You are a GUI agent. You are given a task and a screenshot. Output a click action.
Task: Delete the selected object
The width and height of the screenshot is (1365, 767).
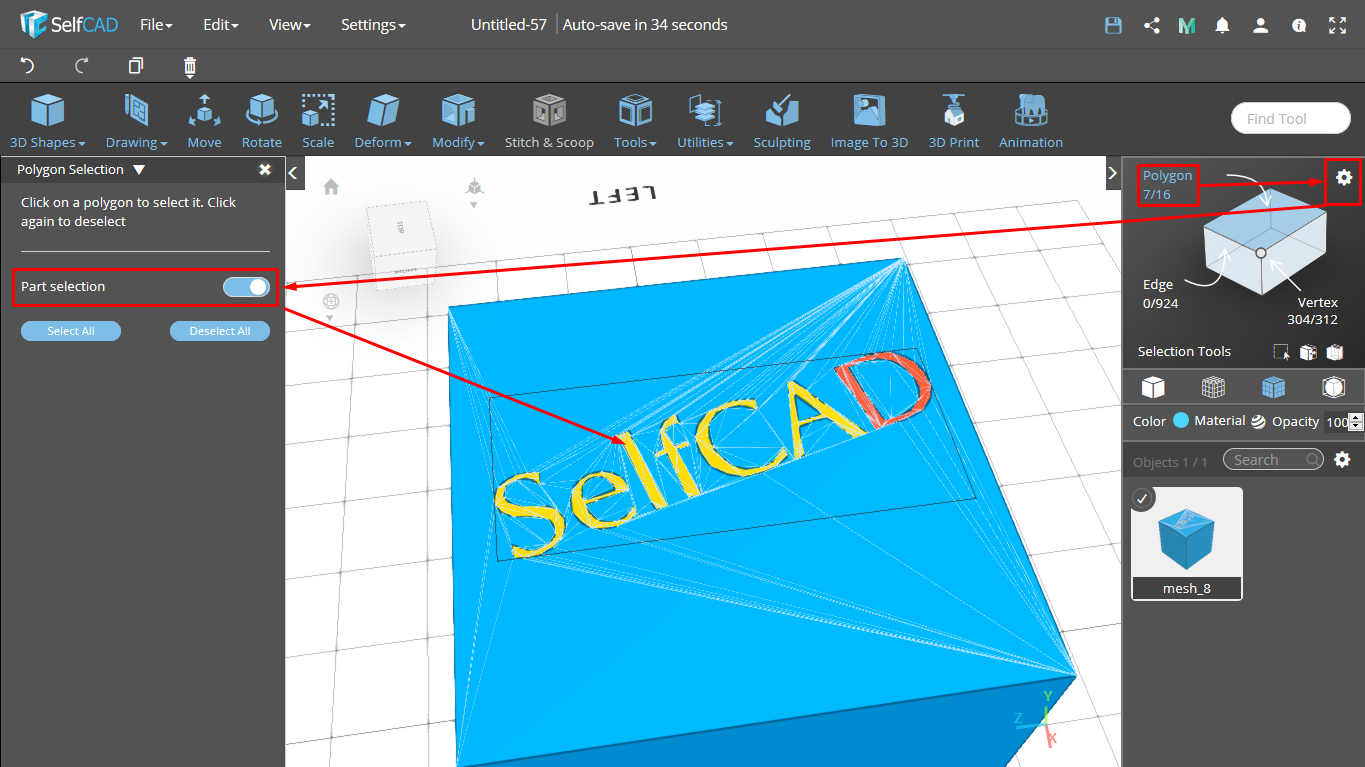[x=190, y=67]
